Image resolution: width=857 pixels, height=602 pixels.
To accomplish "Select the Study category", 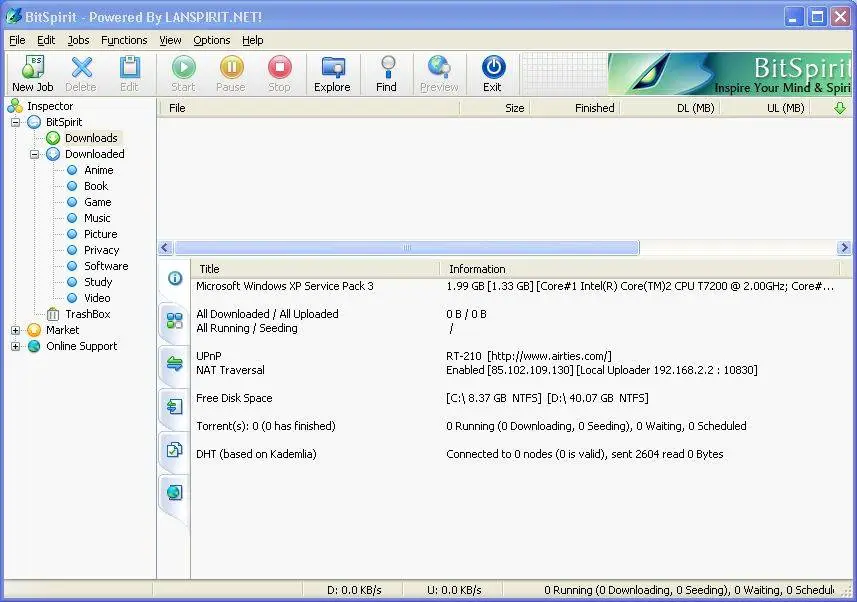I will (98, 282).
